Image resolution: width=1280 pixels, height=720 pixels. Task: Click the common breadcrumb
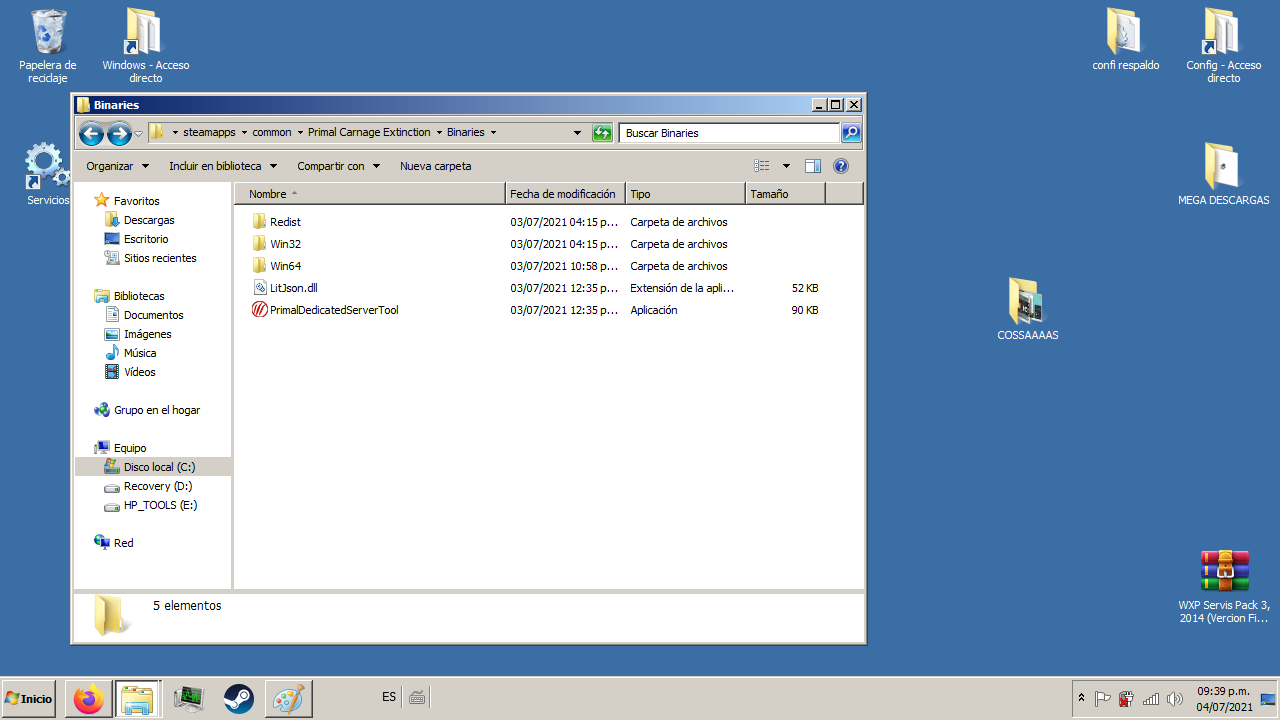pos(272,132)
